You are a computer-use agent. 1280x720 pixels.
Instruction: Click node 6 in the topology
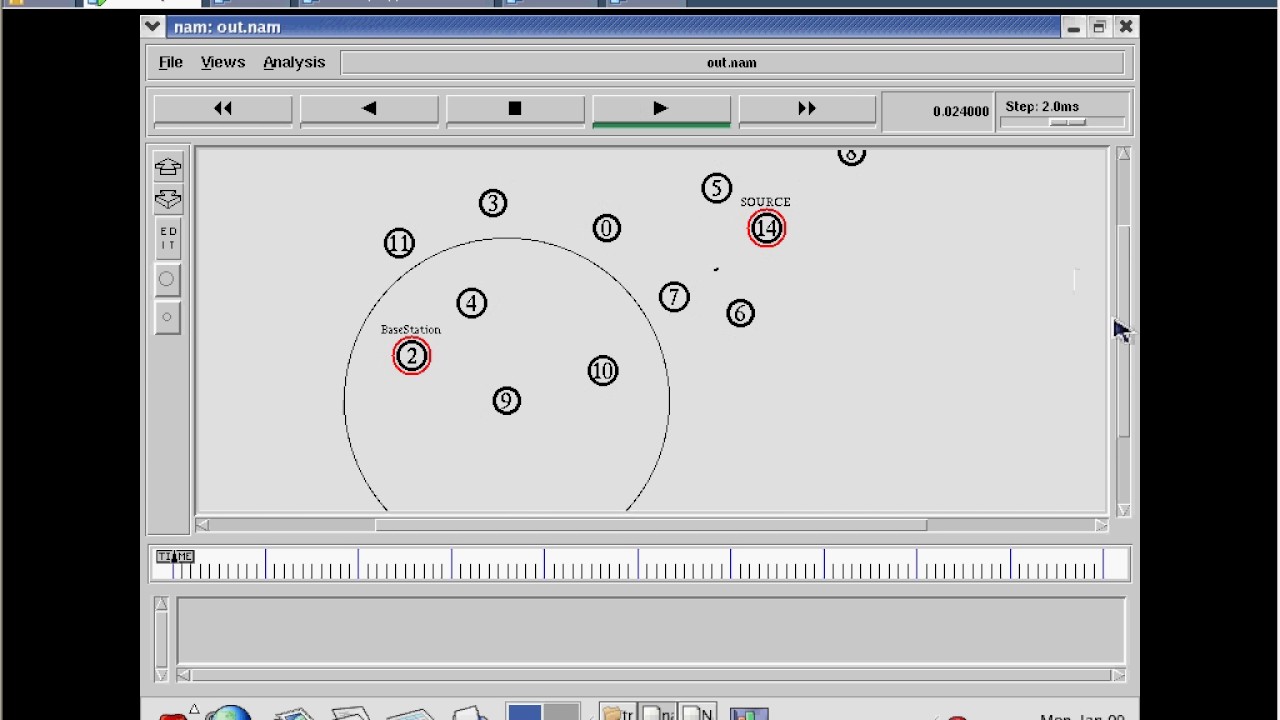pos(740,314)
